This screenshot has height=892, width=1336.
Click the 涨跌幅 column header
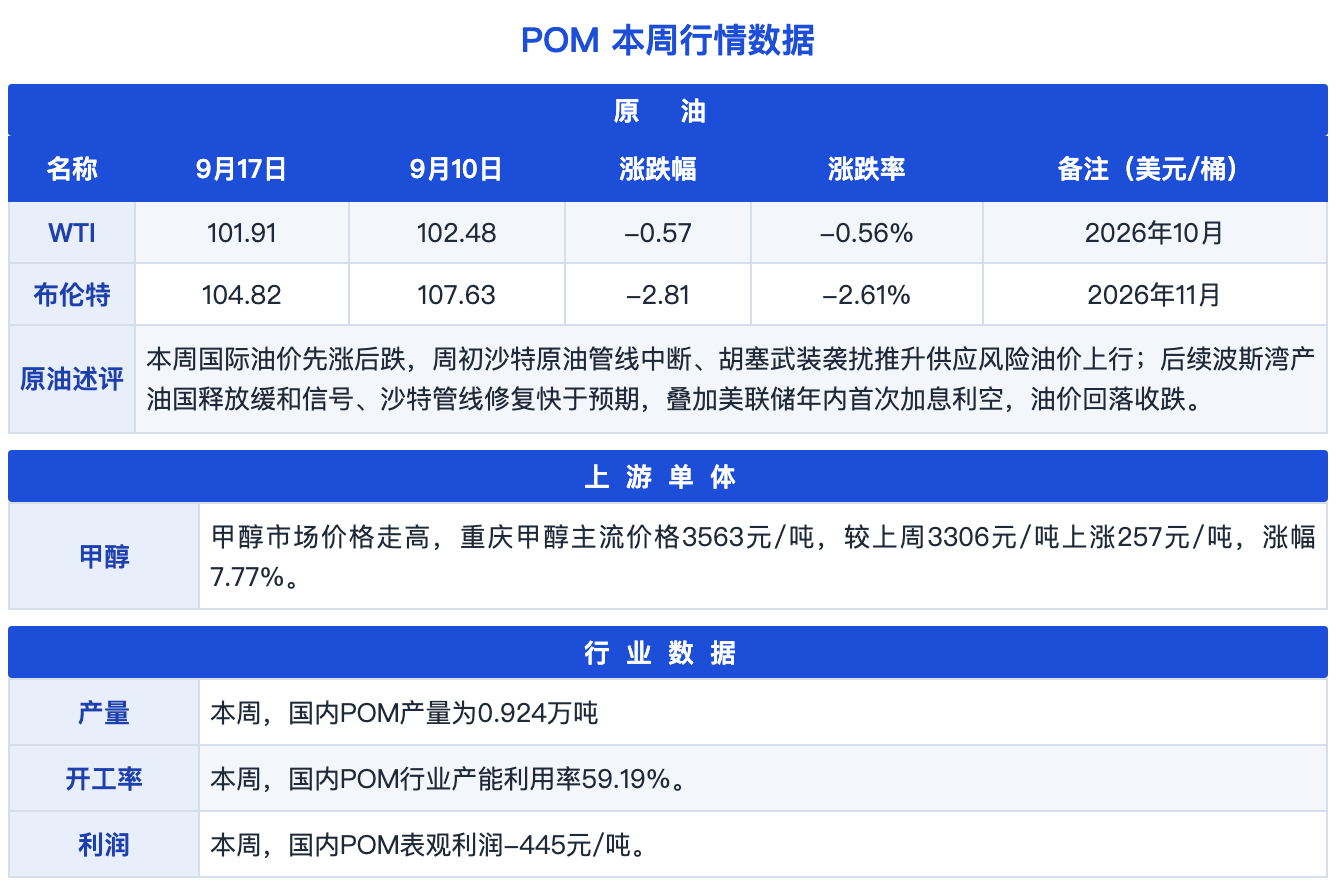[x=657, y=169]
